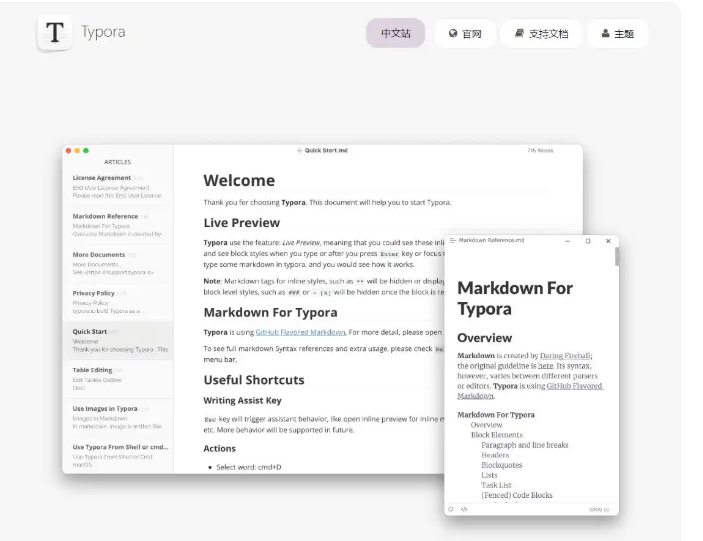Click the scrollbar thumb in Markdown Reference window
This screenshot has height=541, width=703.
(617, 256)
